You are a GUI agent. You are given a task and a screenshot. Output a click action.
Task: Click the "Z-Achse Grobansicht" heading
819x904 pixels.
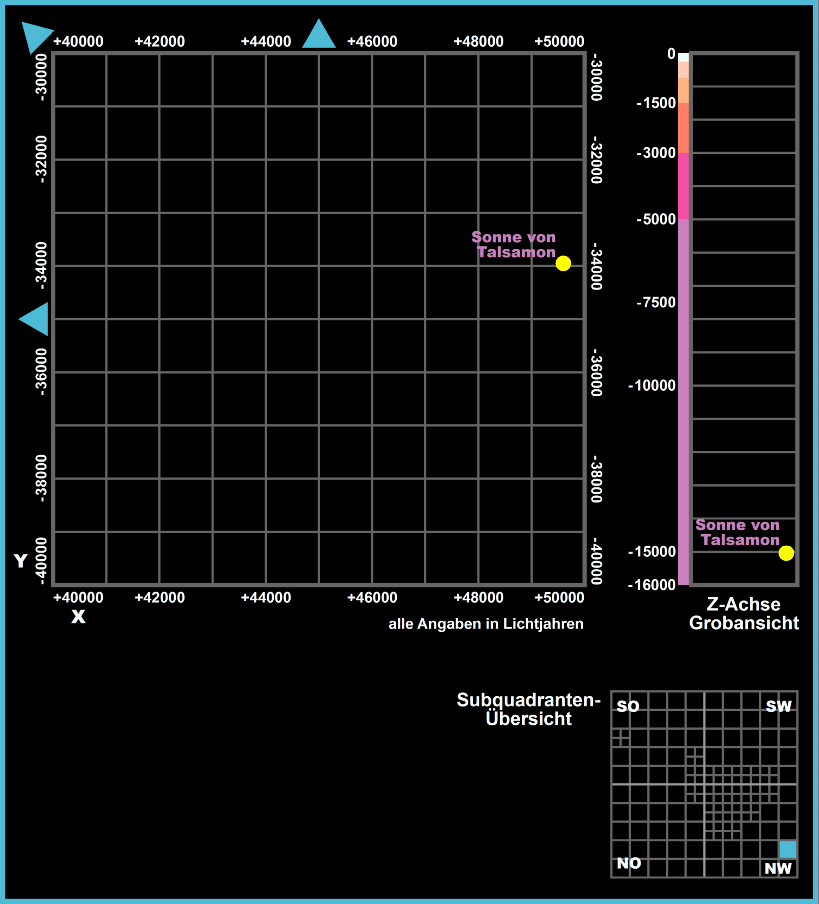pos(744,614)
